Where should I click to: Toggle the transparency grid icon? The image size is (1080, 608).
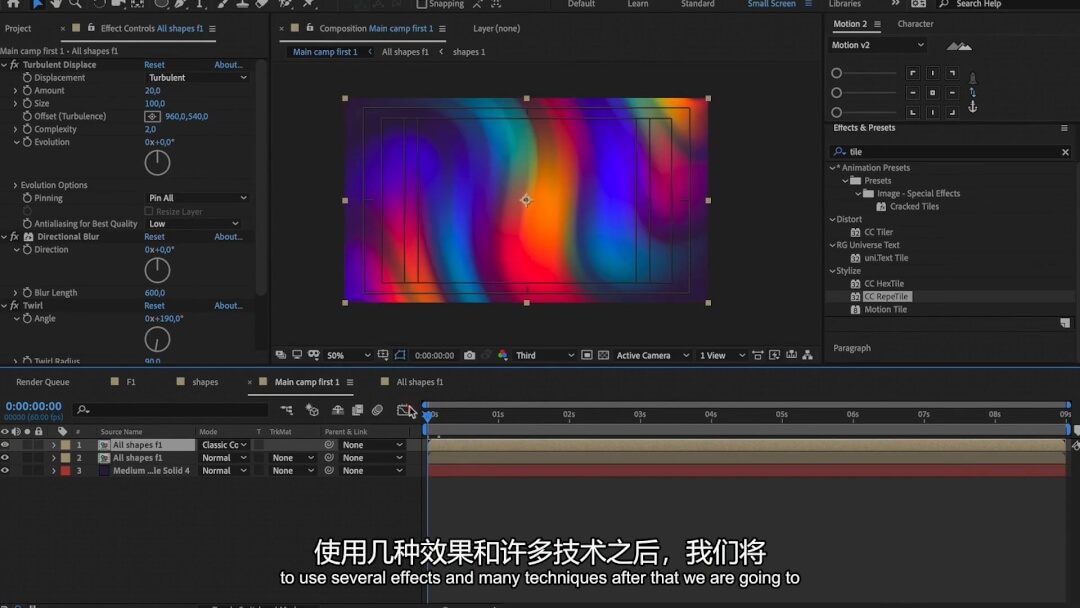(603, 355)
